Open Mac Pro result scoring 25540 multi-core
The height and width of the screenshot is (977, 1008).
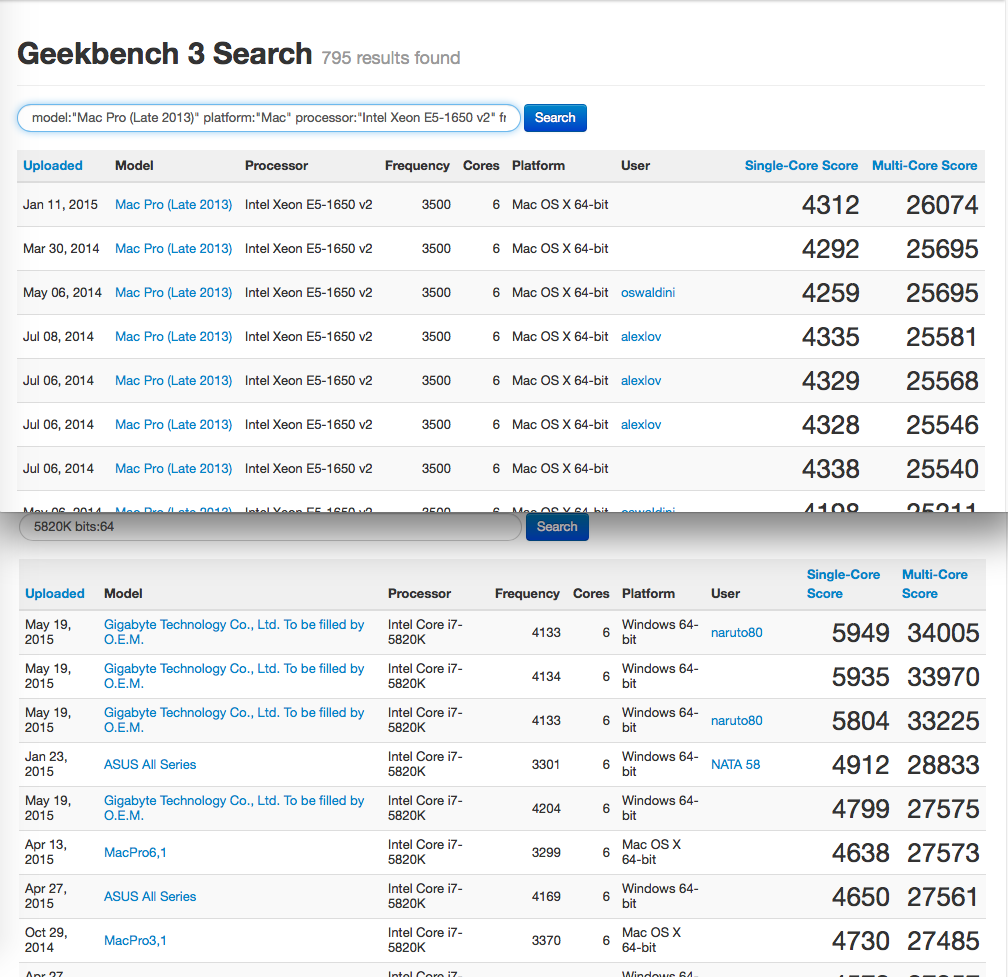point(174,469)
